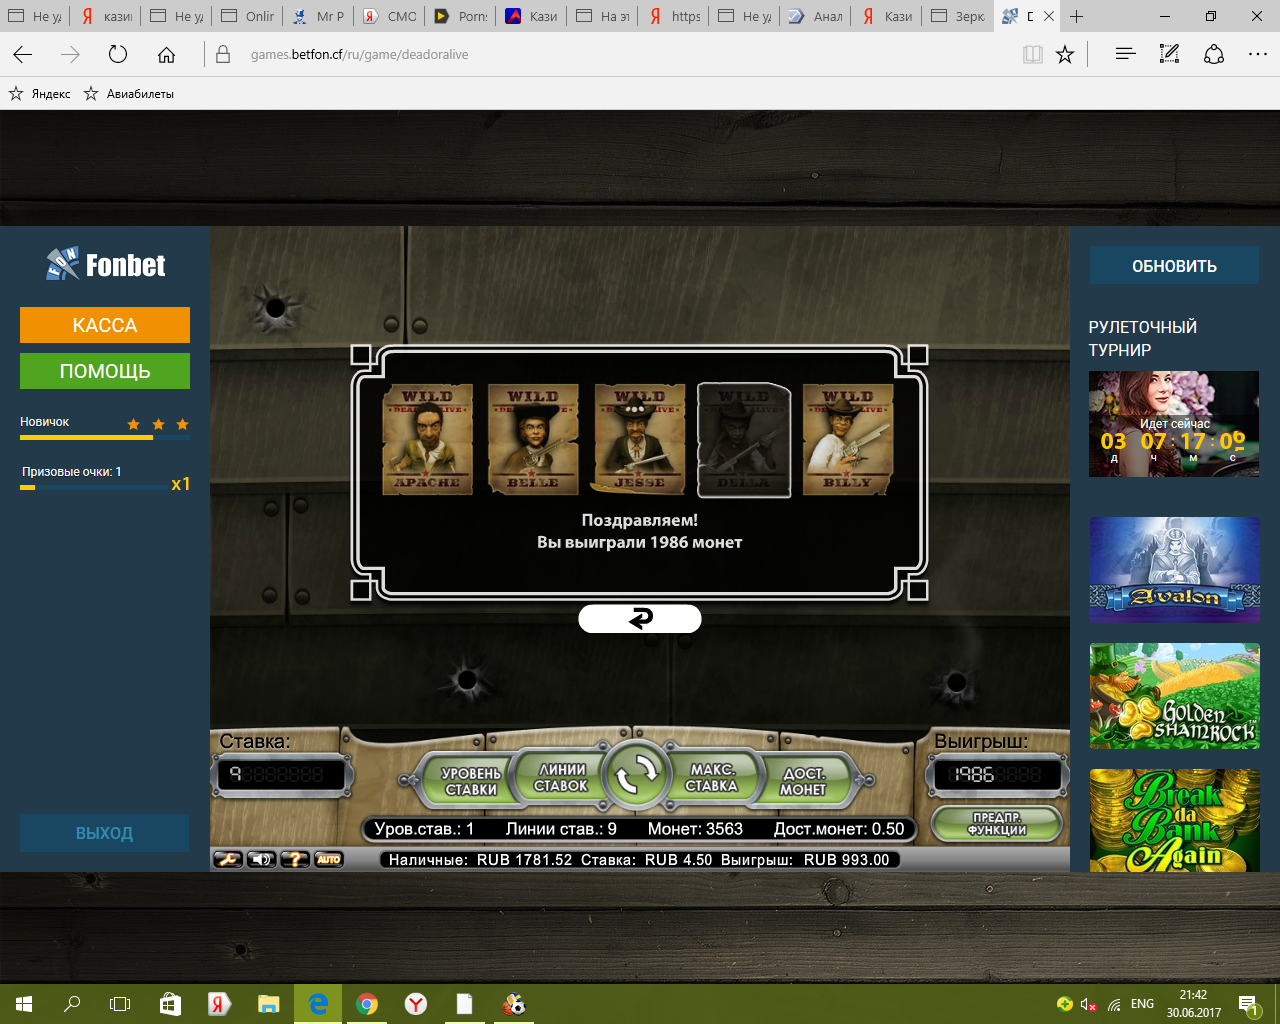1280x1024 pixels.
Task: Click the ОБНОВИТЬ refresh button
Action: click(1174, 266)
